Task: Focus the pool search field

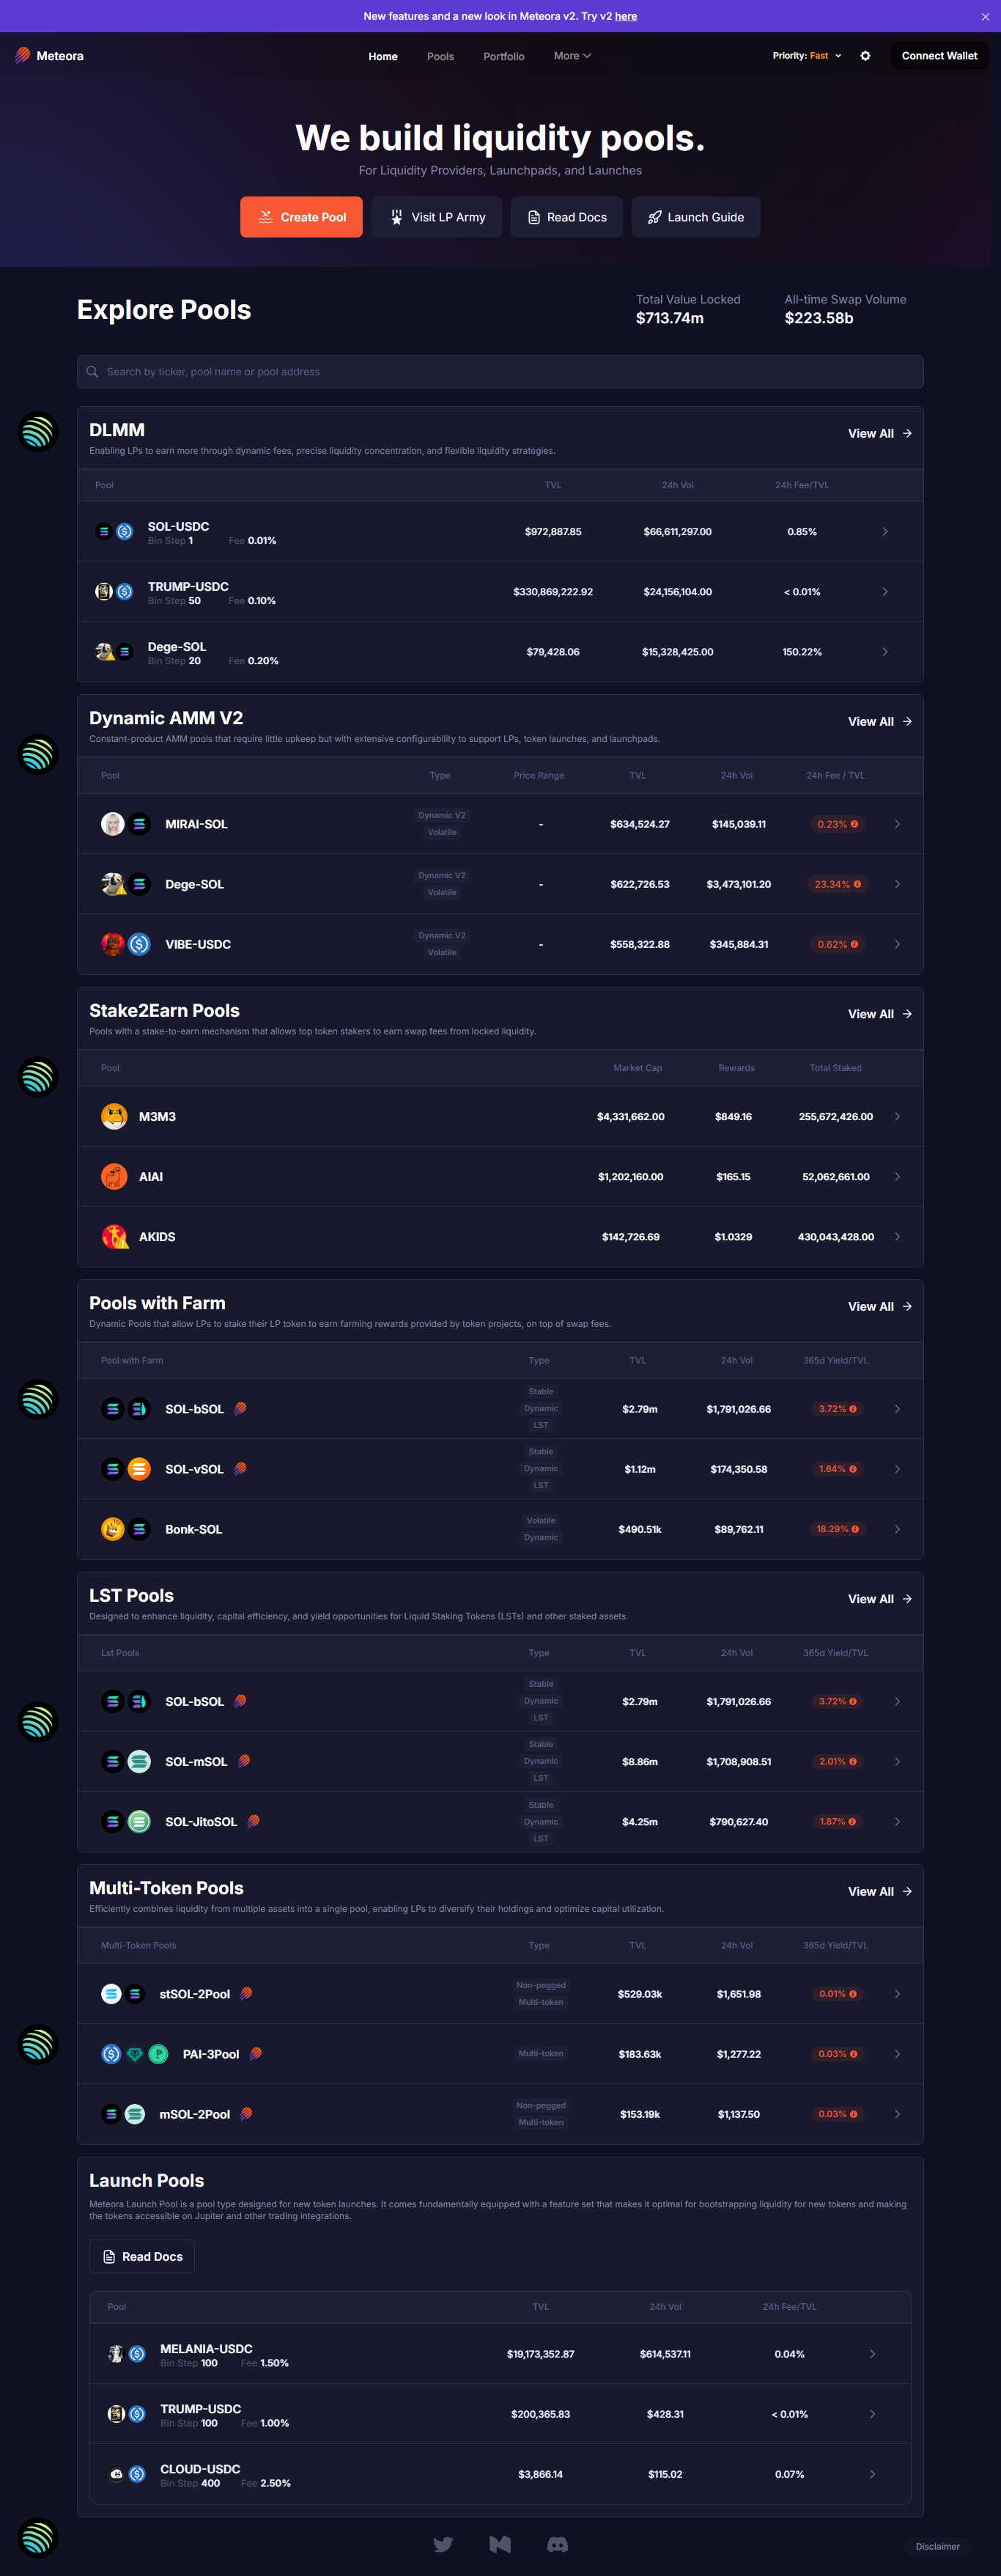Action: point(500,372)
